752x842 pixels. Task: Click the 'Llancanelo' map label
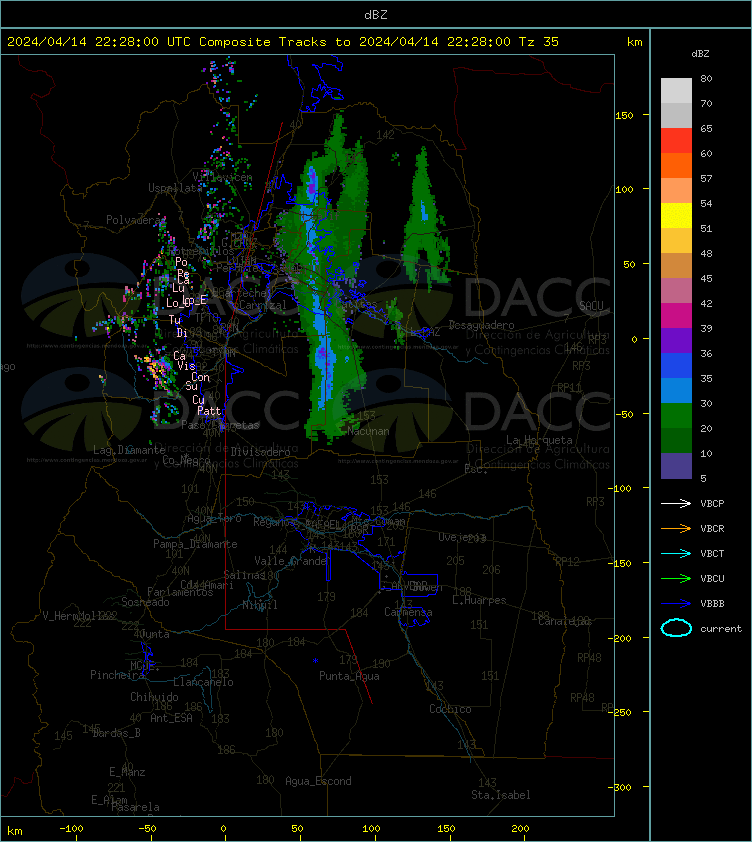pos(203,682)
